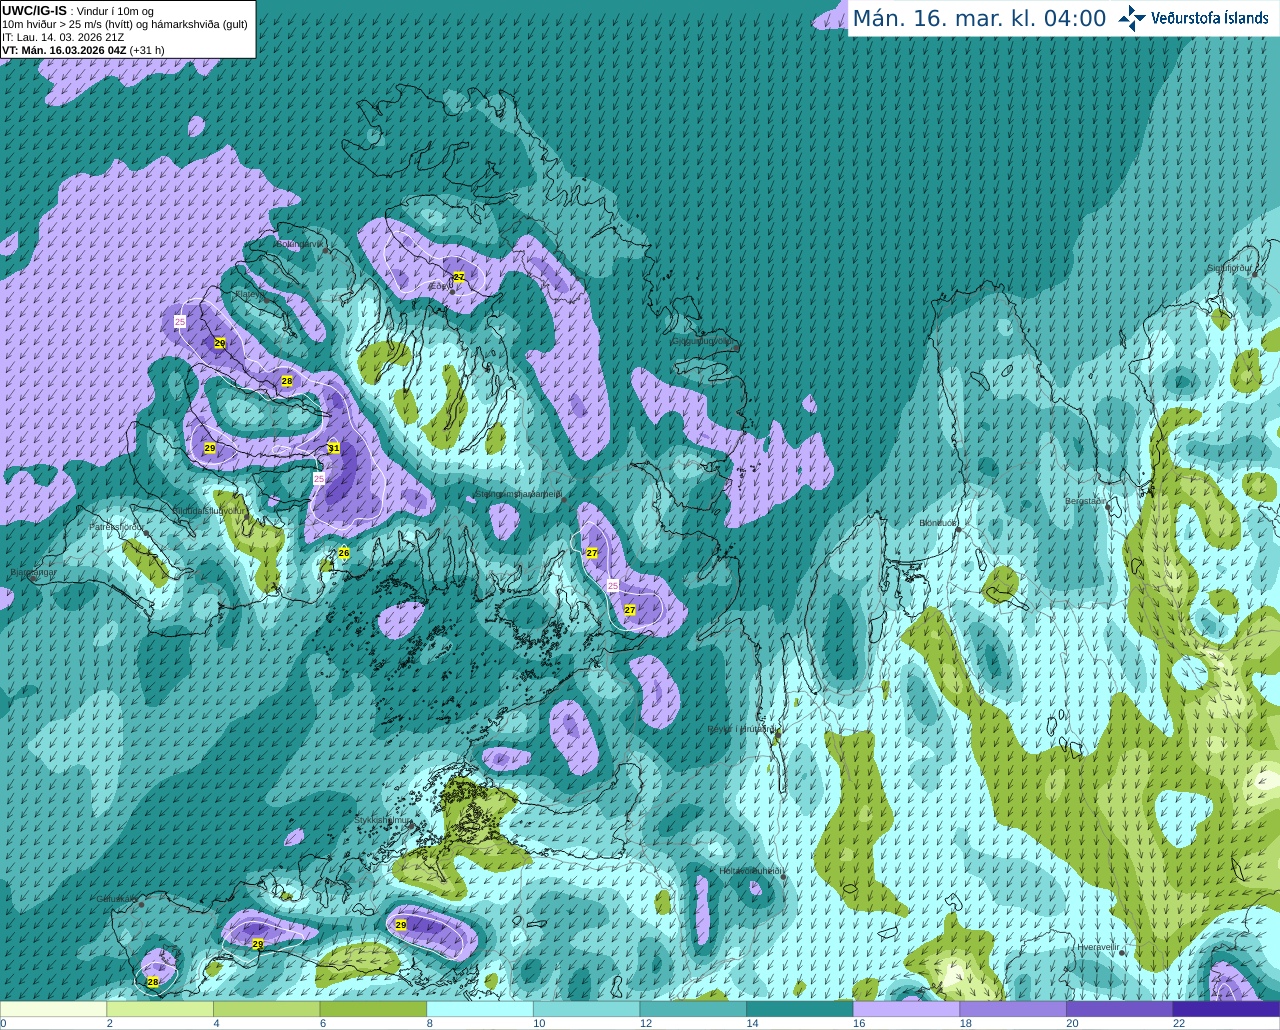This screenshot has height=1030, width=1280.
Task: Click the legend scale value 22
Action: (1179, 1023)
